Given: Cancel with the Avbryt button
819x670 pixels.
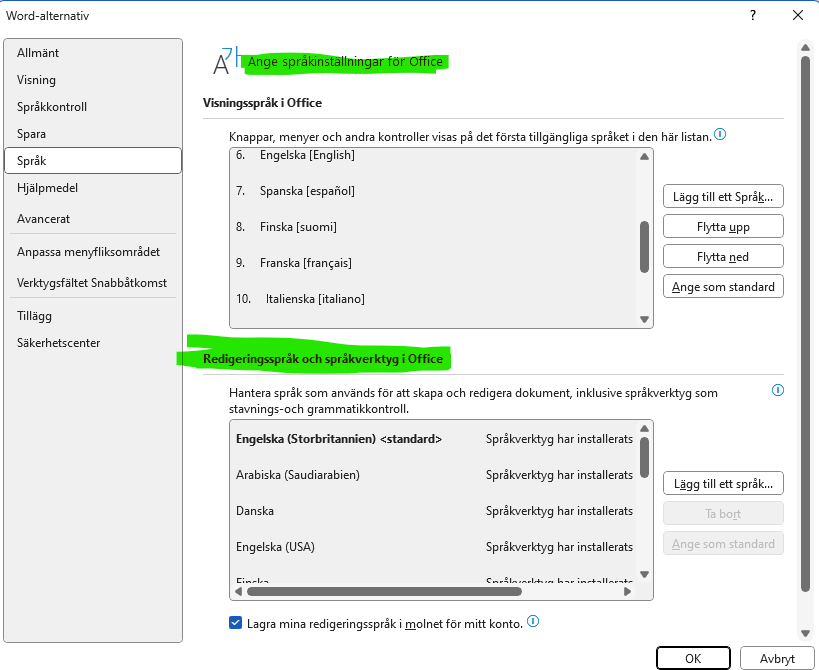Looking at the screenshot, I should (x=777, y=659).
